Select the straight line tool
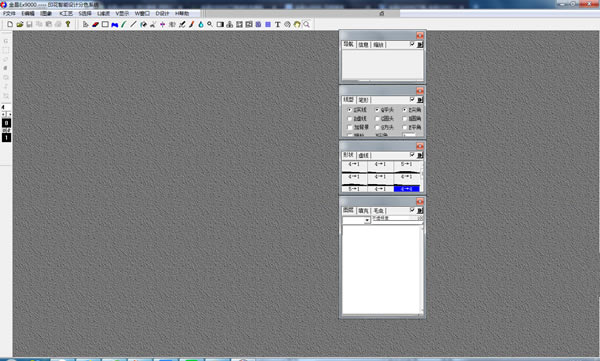600x361 pixels. (x=133, y=24)
